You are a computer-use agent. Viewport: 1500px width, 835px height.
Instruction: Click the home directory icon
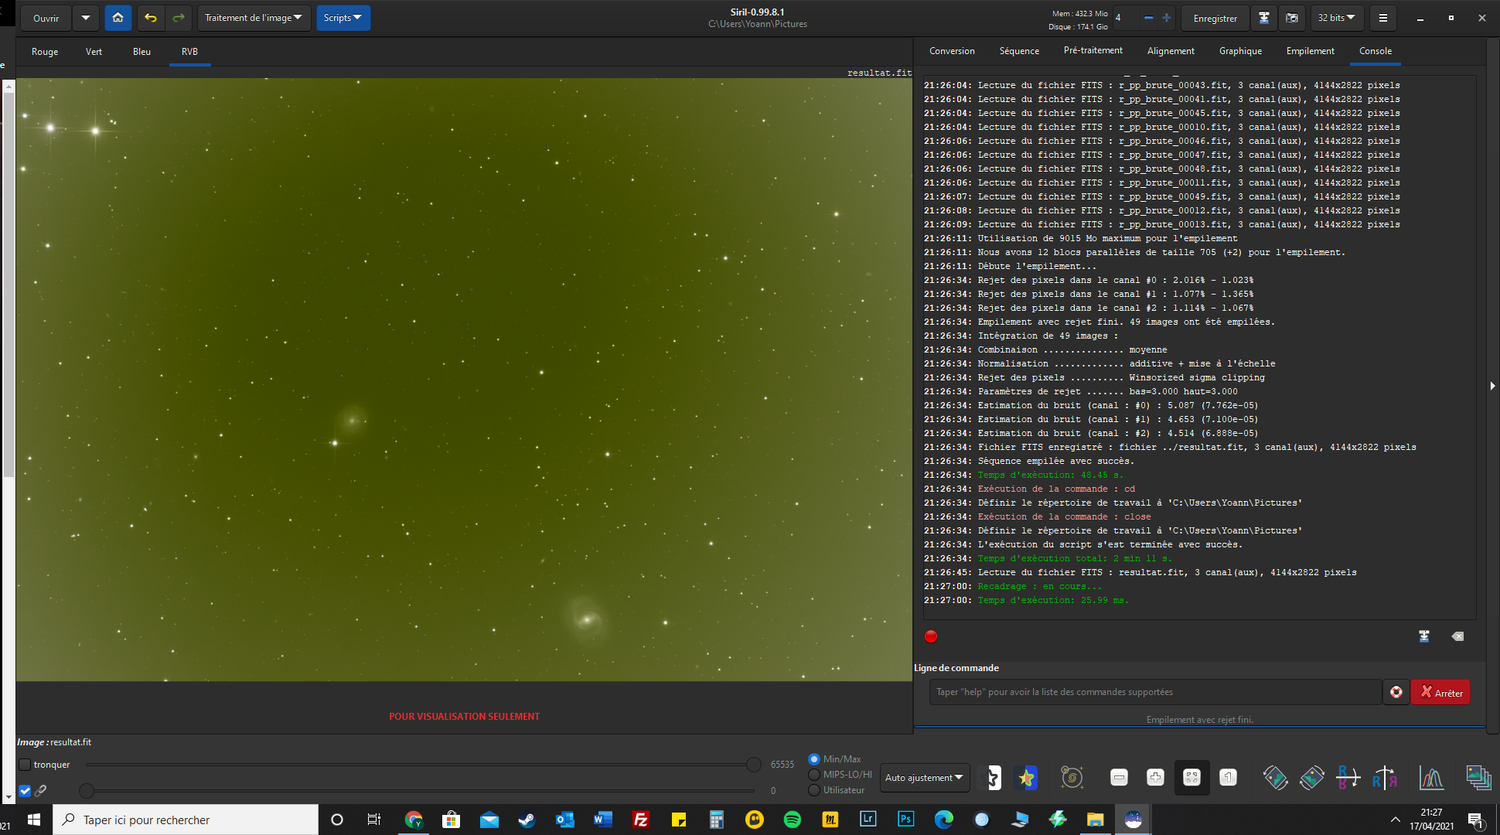click(x=118, y=18)
